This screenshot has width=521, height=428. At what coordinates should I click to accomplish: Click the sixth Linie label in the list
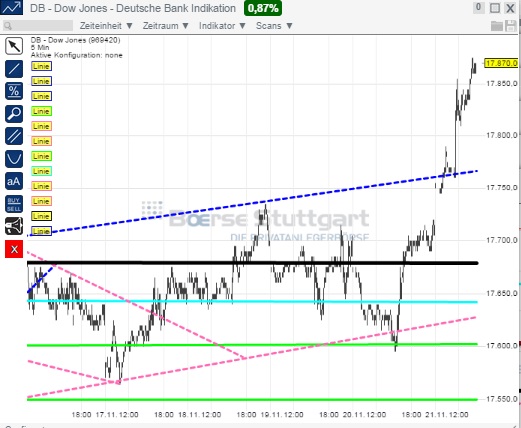[x=41, y=141]
